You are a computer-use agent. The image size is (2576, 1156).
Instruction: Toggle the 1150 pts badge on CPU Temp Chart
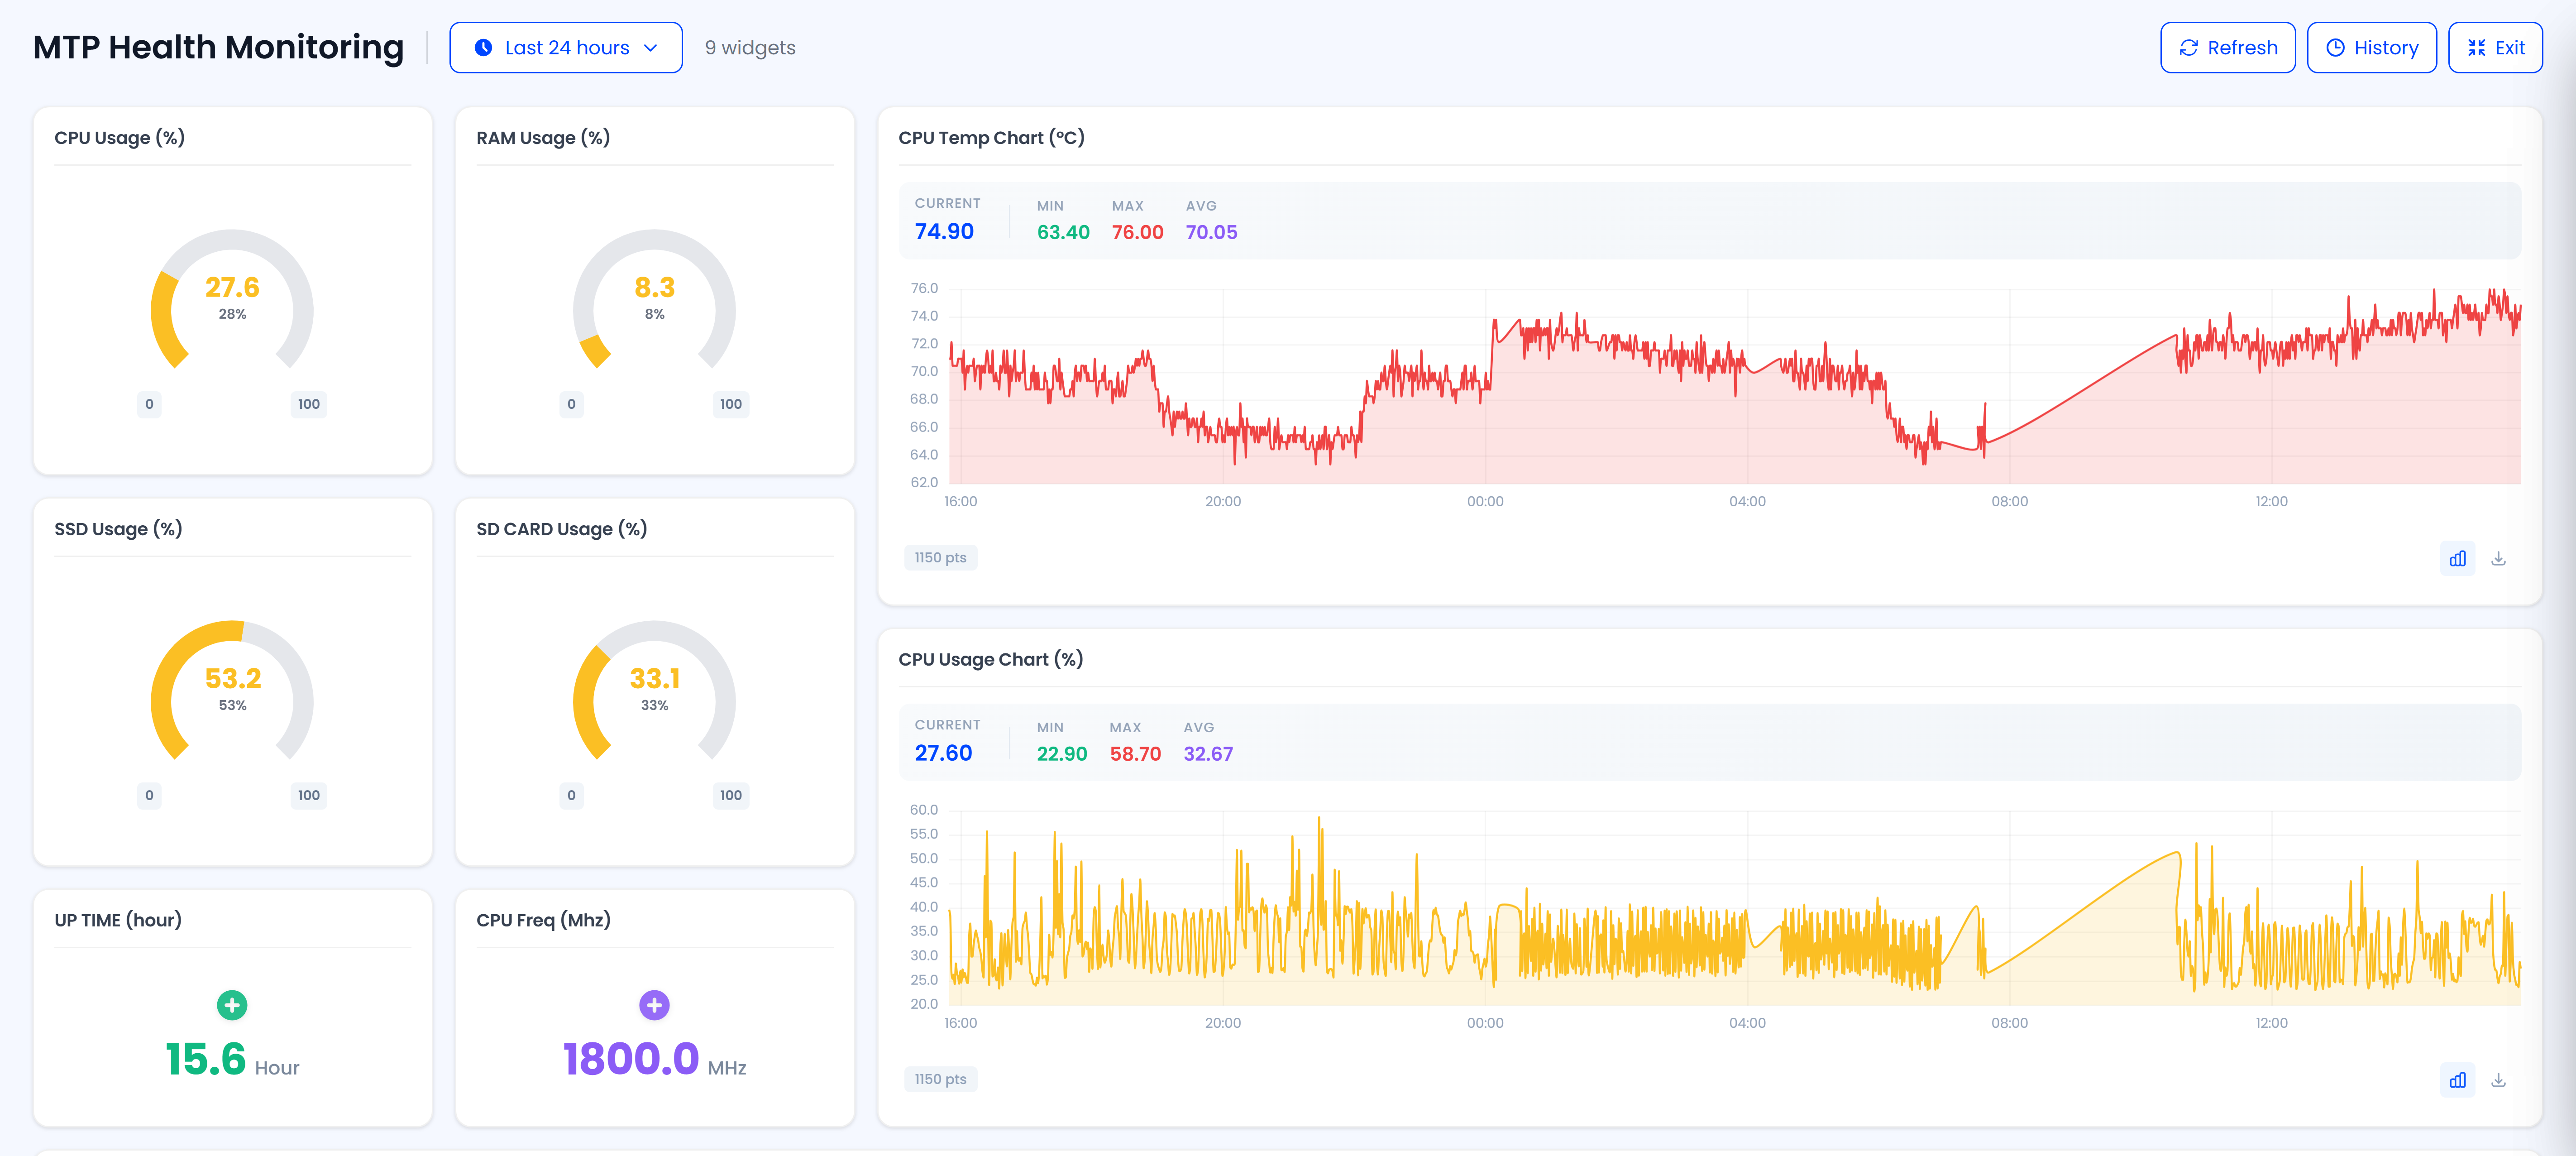940,557
